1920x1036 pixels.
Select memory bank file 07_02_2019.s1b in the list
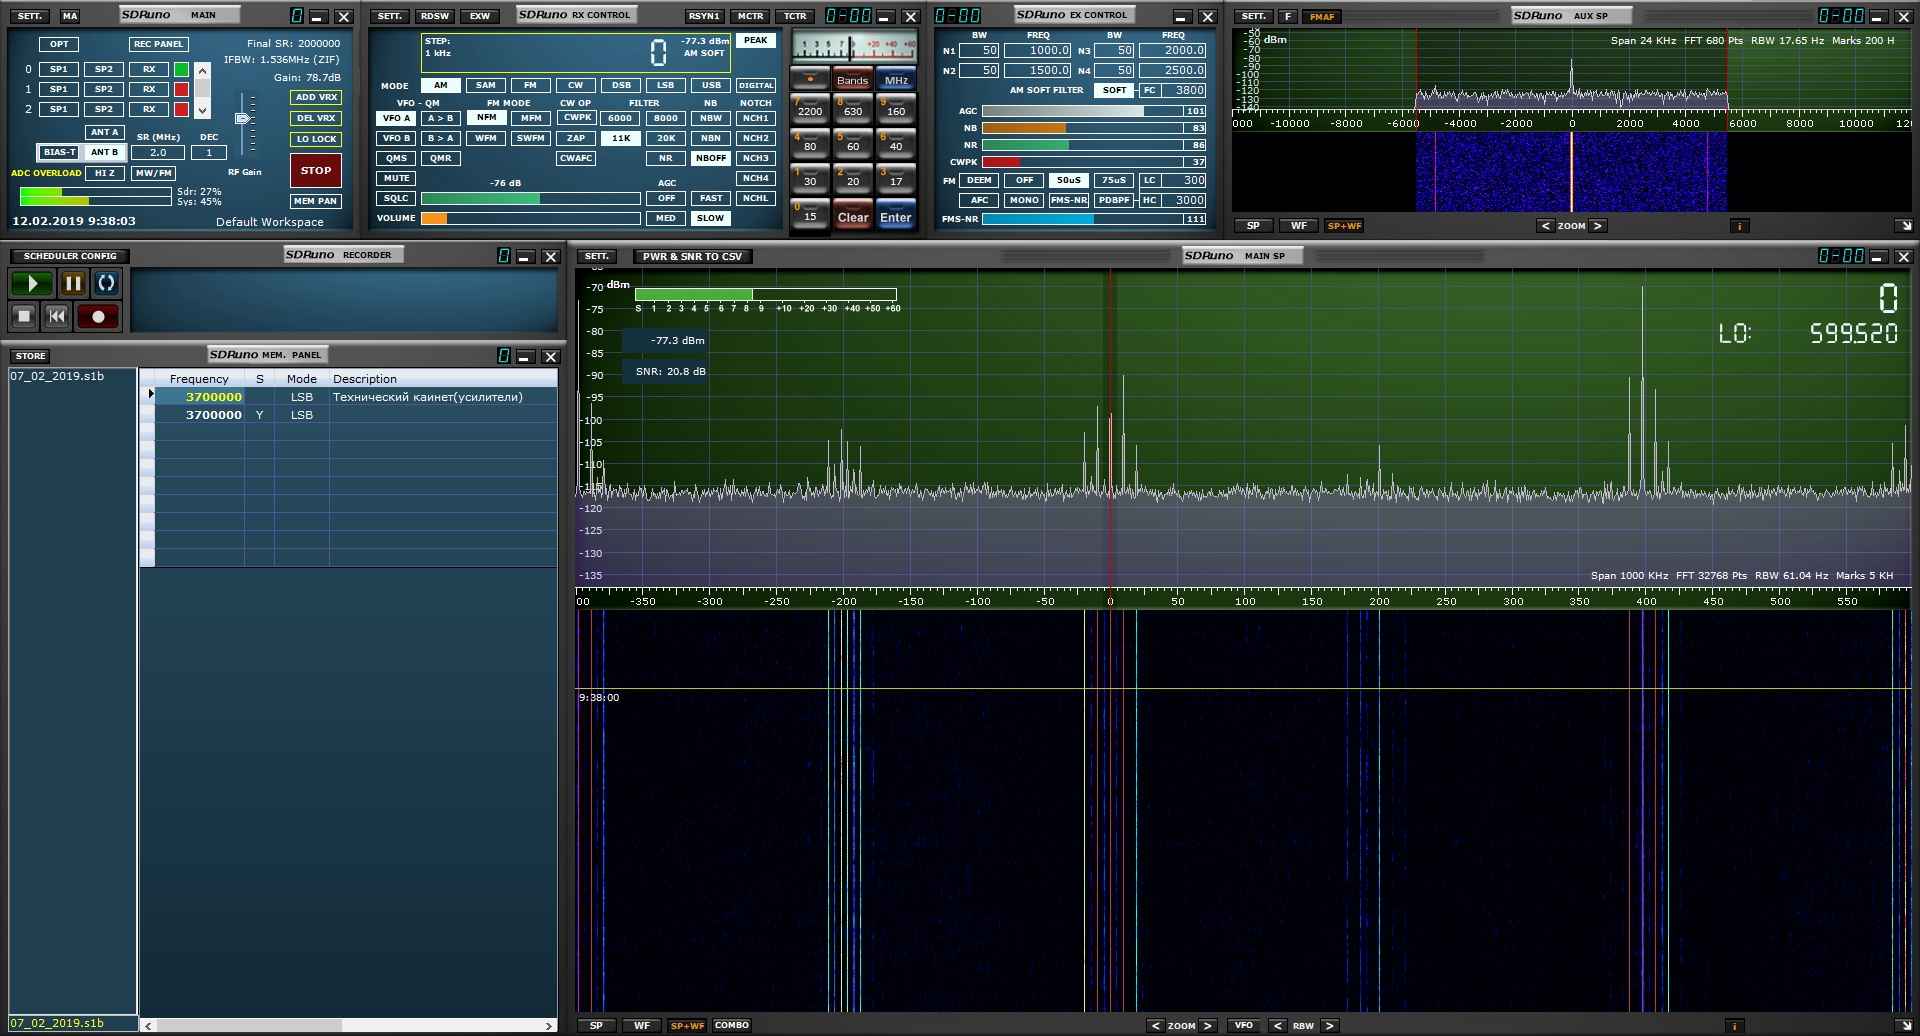tap(57, 376)
